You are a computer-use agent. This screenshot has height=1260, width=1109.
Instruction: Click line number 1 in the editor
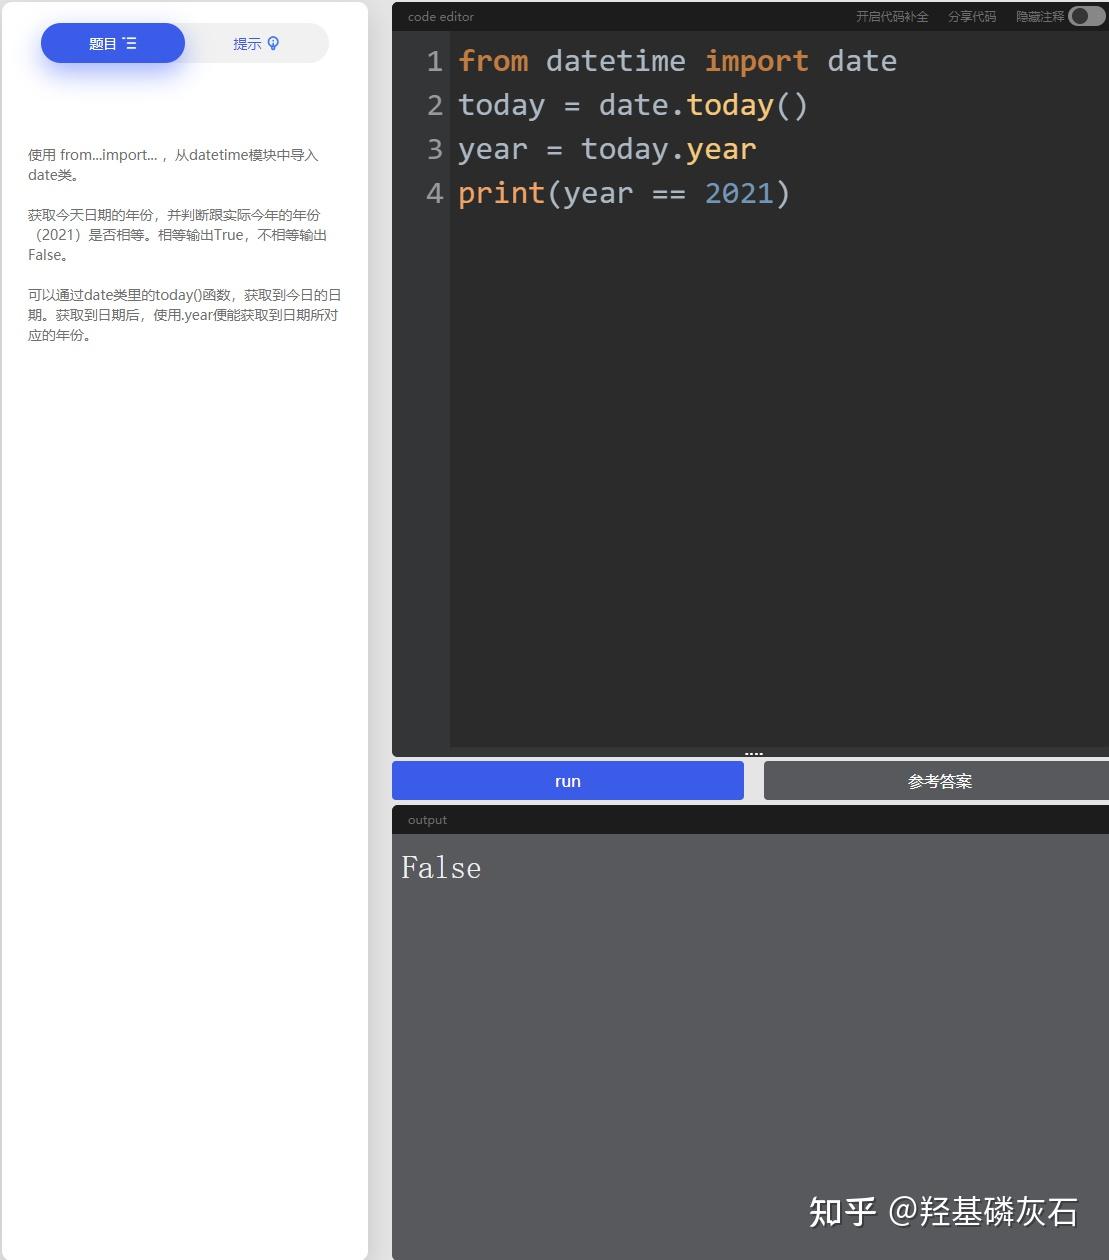coord(434,61)
